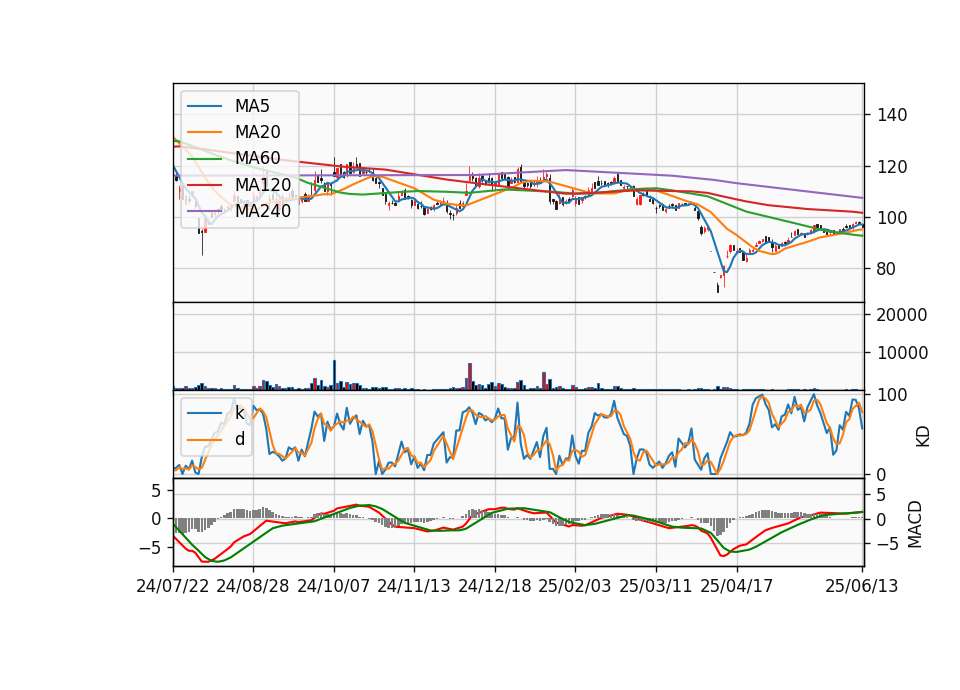960x690 pixels.
Task: Click the −5 label on left MACD axis
Action: (149, 547)
